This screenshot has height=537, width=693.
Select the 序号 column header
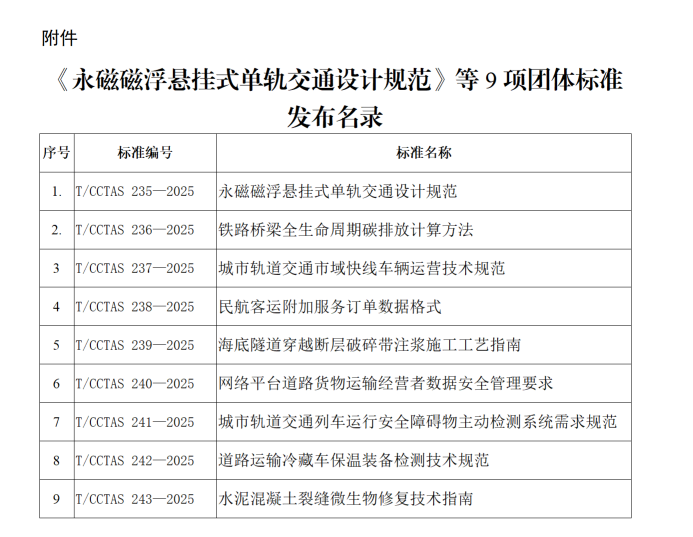(56, 153)
